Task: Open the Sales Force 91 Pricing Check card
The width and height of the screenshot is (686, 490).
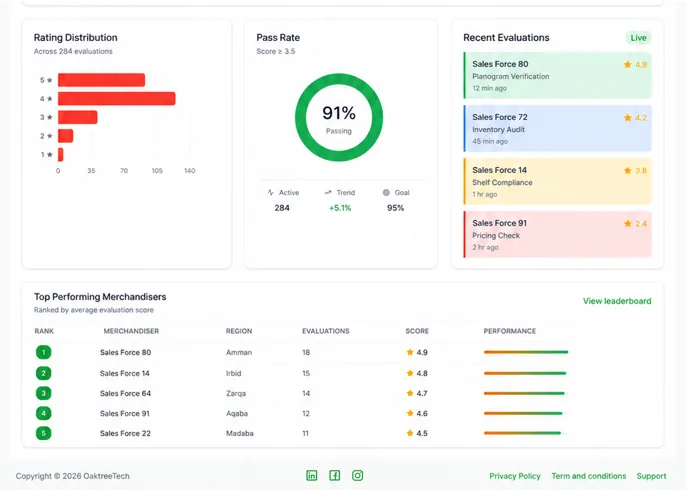Action: click(557, 234)
